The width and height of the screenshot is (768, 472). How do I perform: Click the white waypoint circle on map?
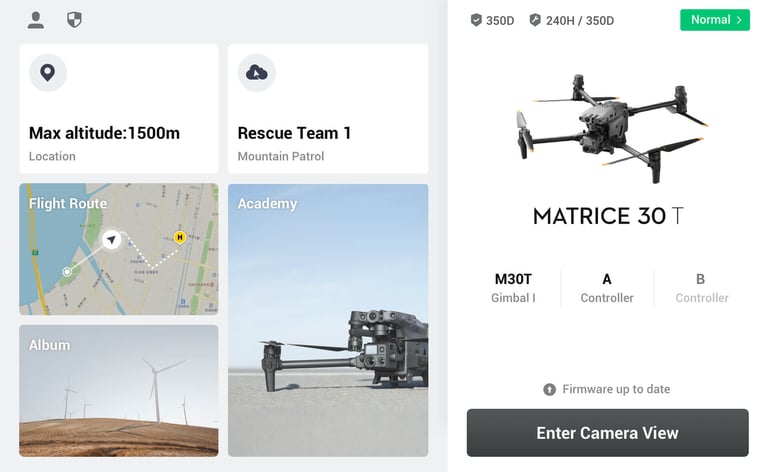click(67, 272)
